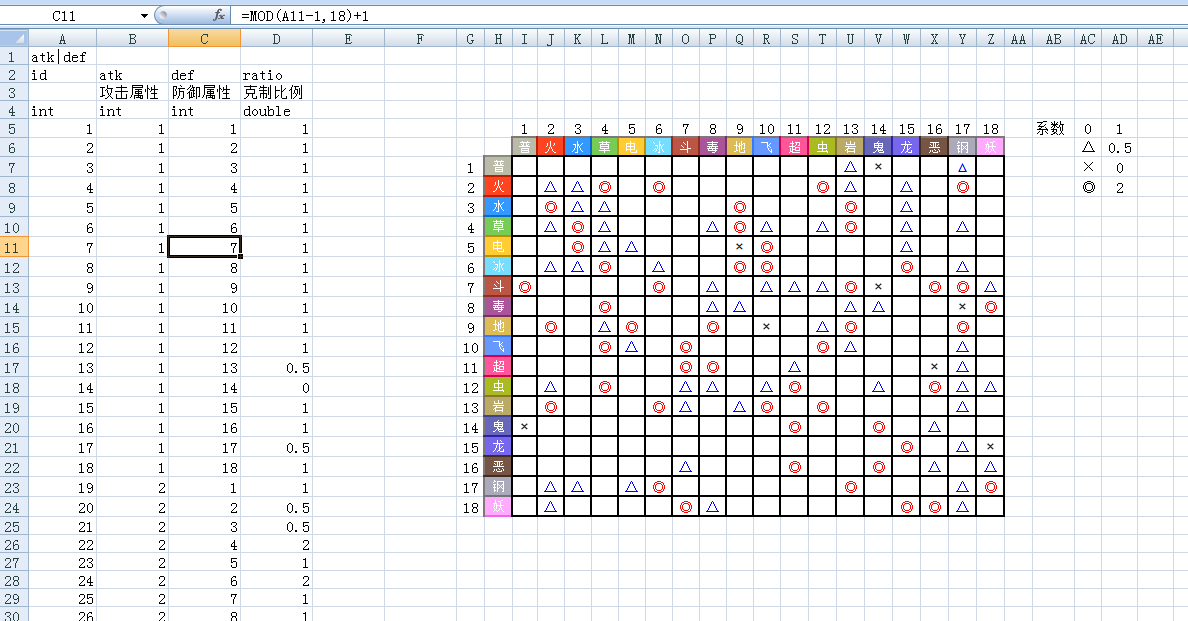The image size is (1188, 621).
Task: Click the Select All corner button
Action: pos(14,39)
